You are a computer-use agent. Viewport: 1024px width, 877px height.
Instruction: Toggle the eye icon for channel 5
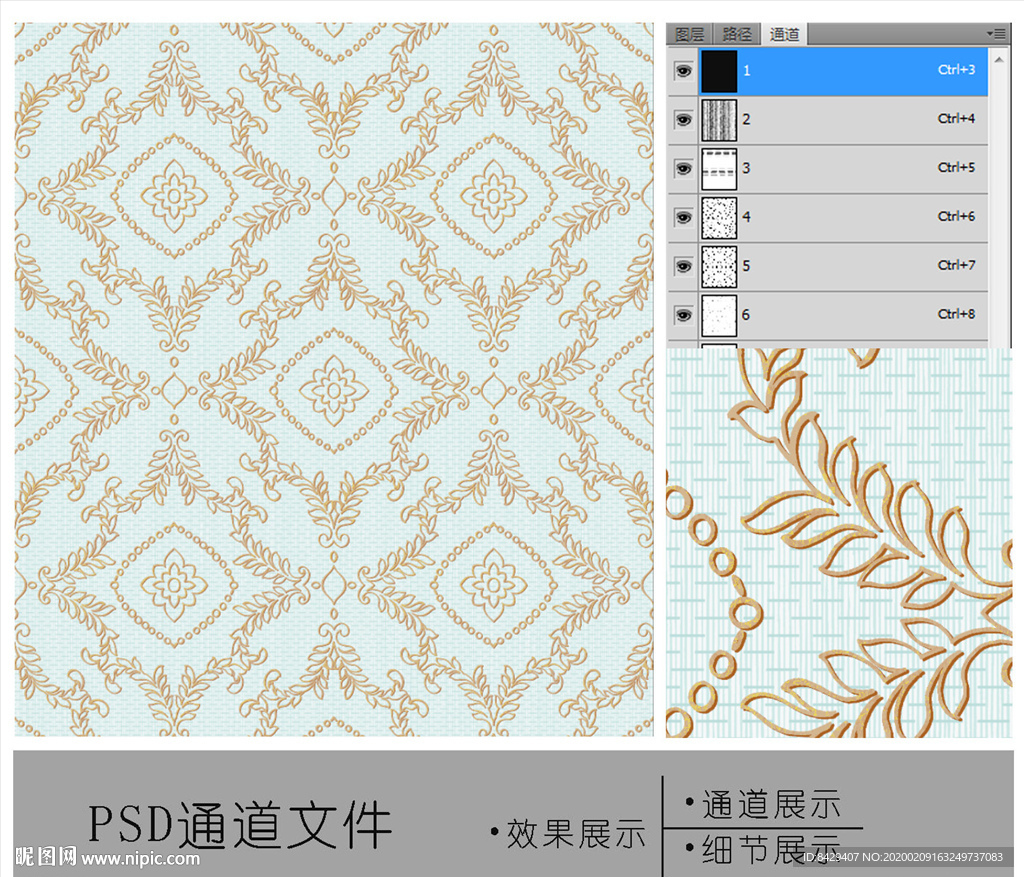pos(683,266)
